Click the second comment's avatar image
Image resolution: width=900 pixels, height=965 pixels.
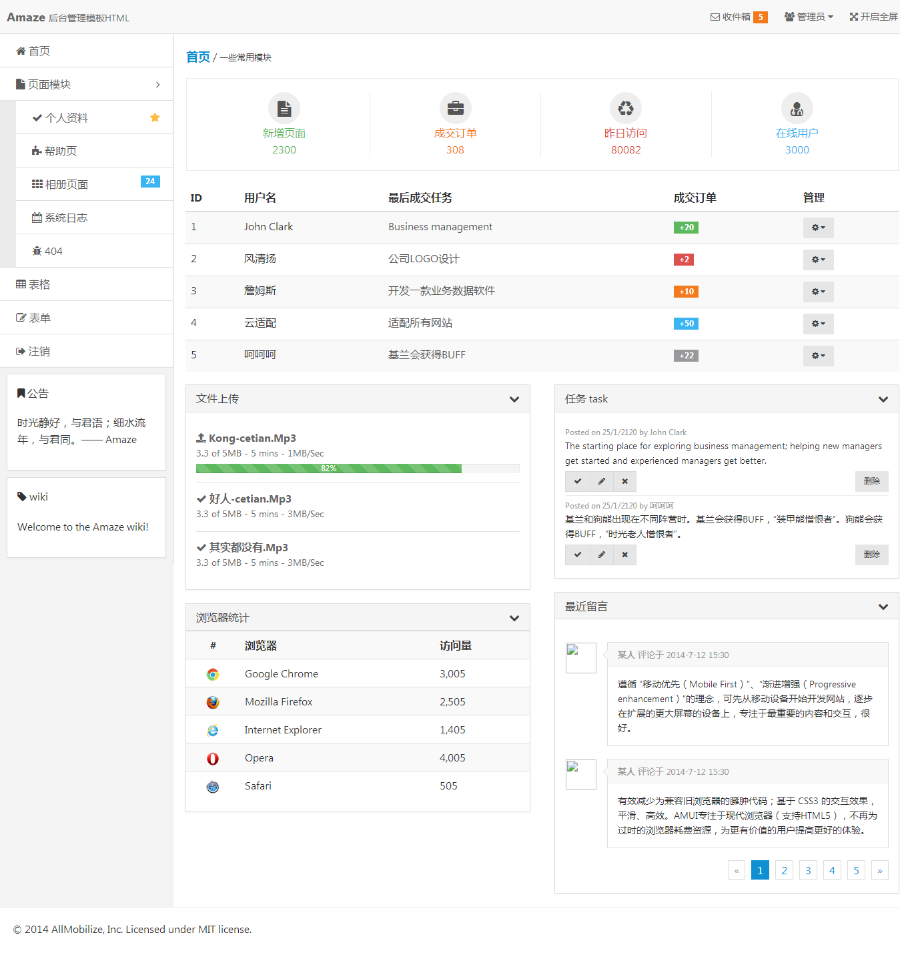point(581,775)
